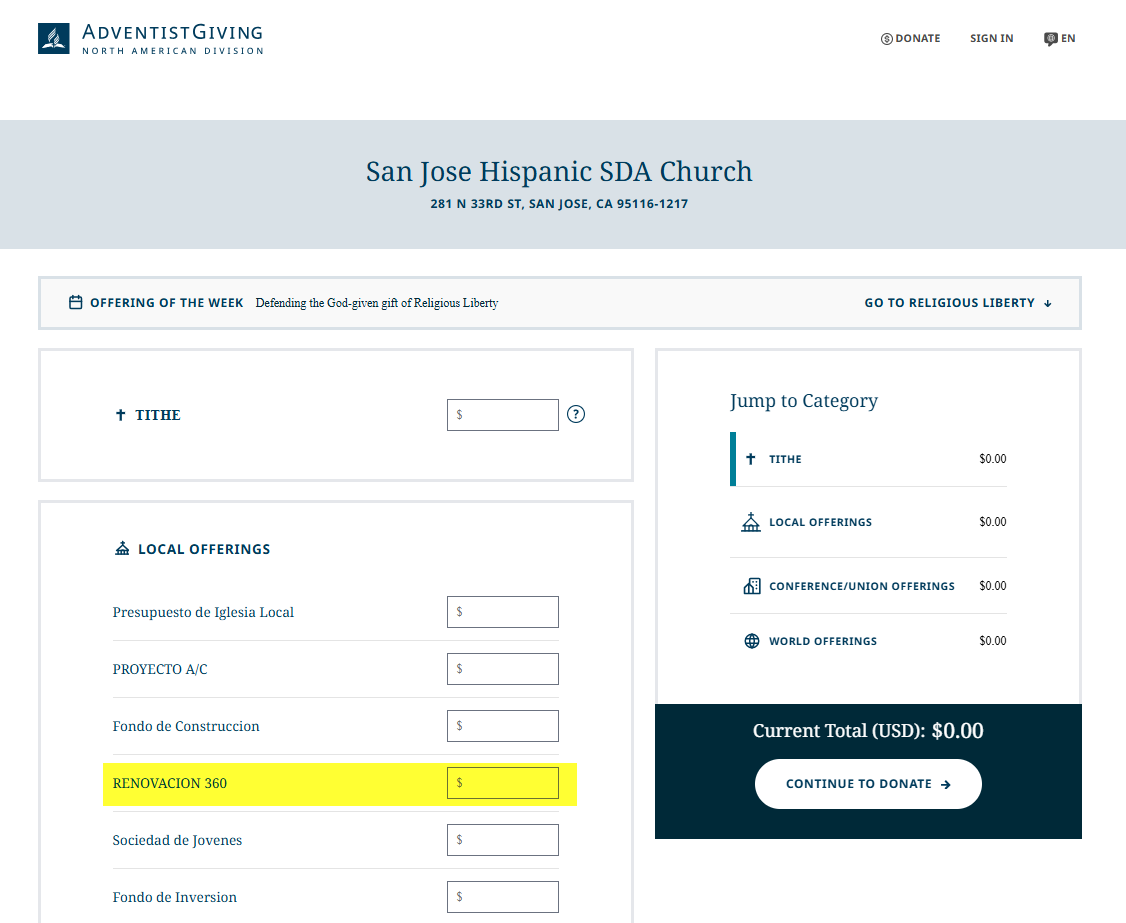Click the dollar coin Donate icon
This screenshot has height=923, width=1126.
(887, 39)
